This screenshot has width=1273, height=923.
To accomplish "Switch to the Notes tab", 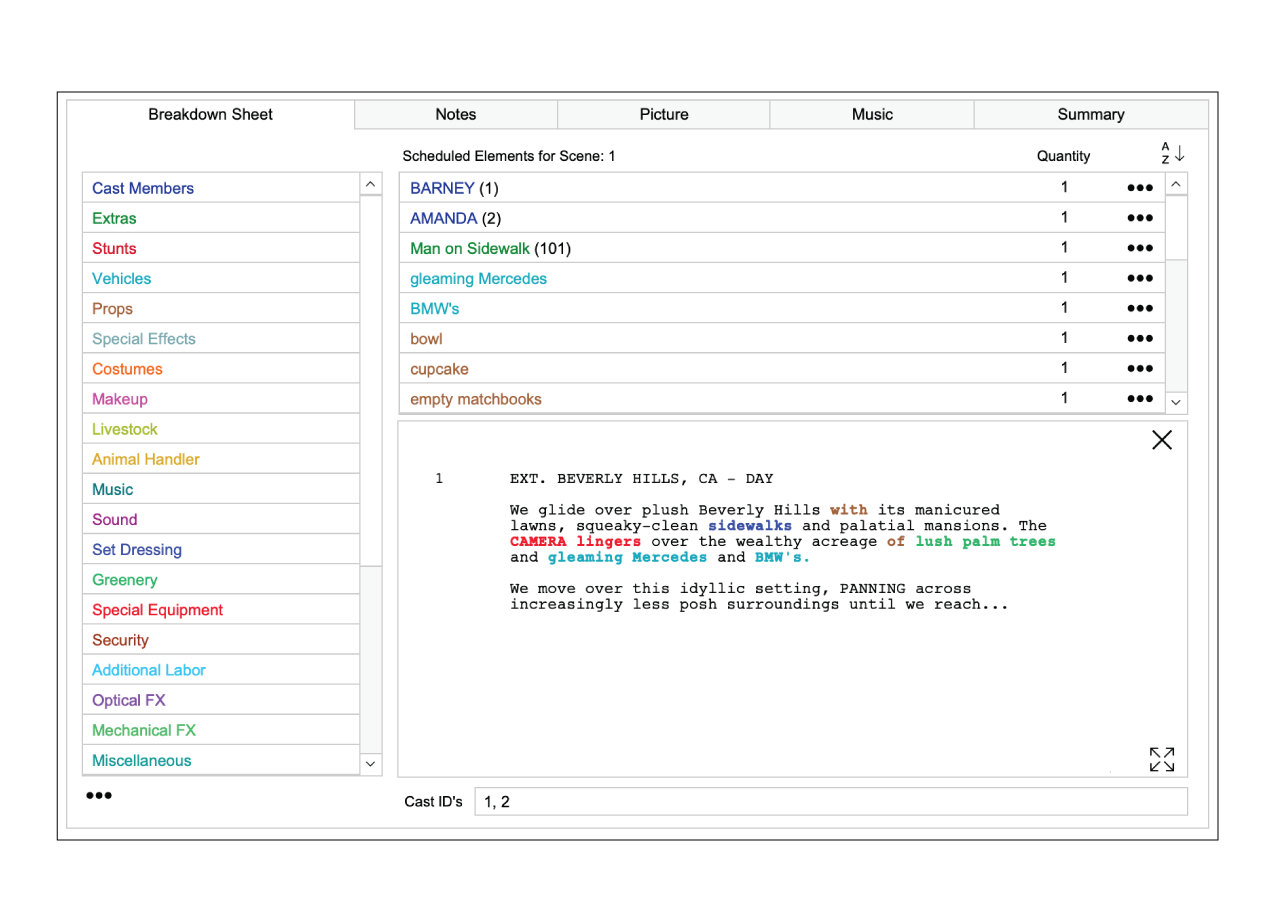I will point(456,114).
